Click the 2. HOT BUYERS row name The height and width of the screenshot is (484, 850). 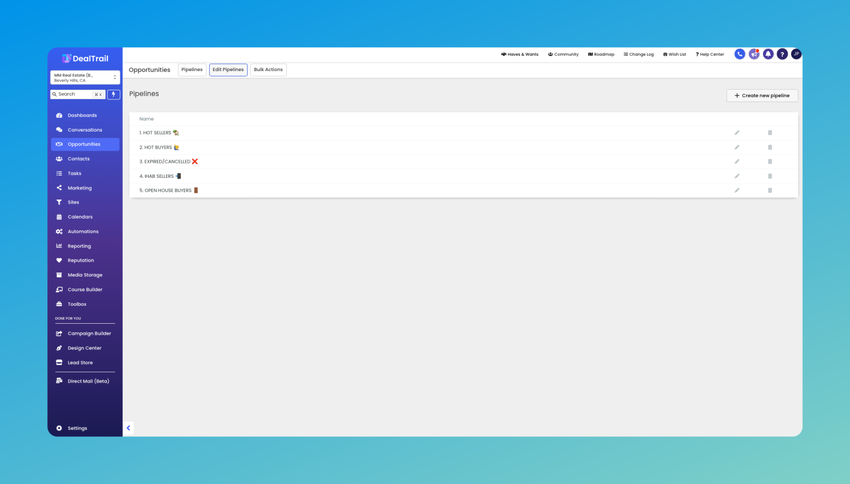159,147
